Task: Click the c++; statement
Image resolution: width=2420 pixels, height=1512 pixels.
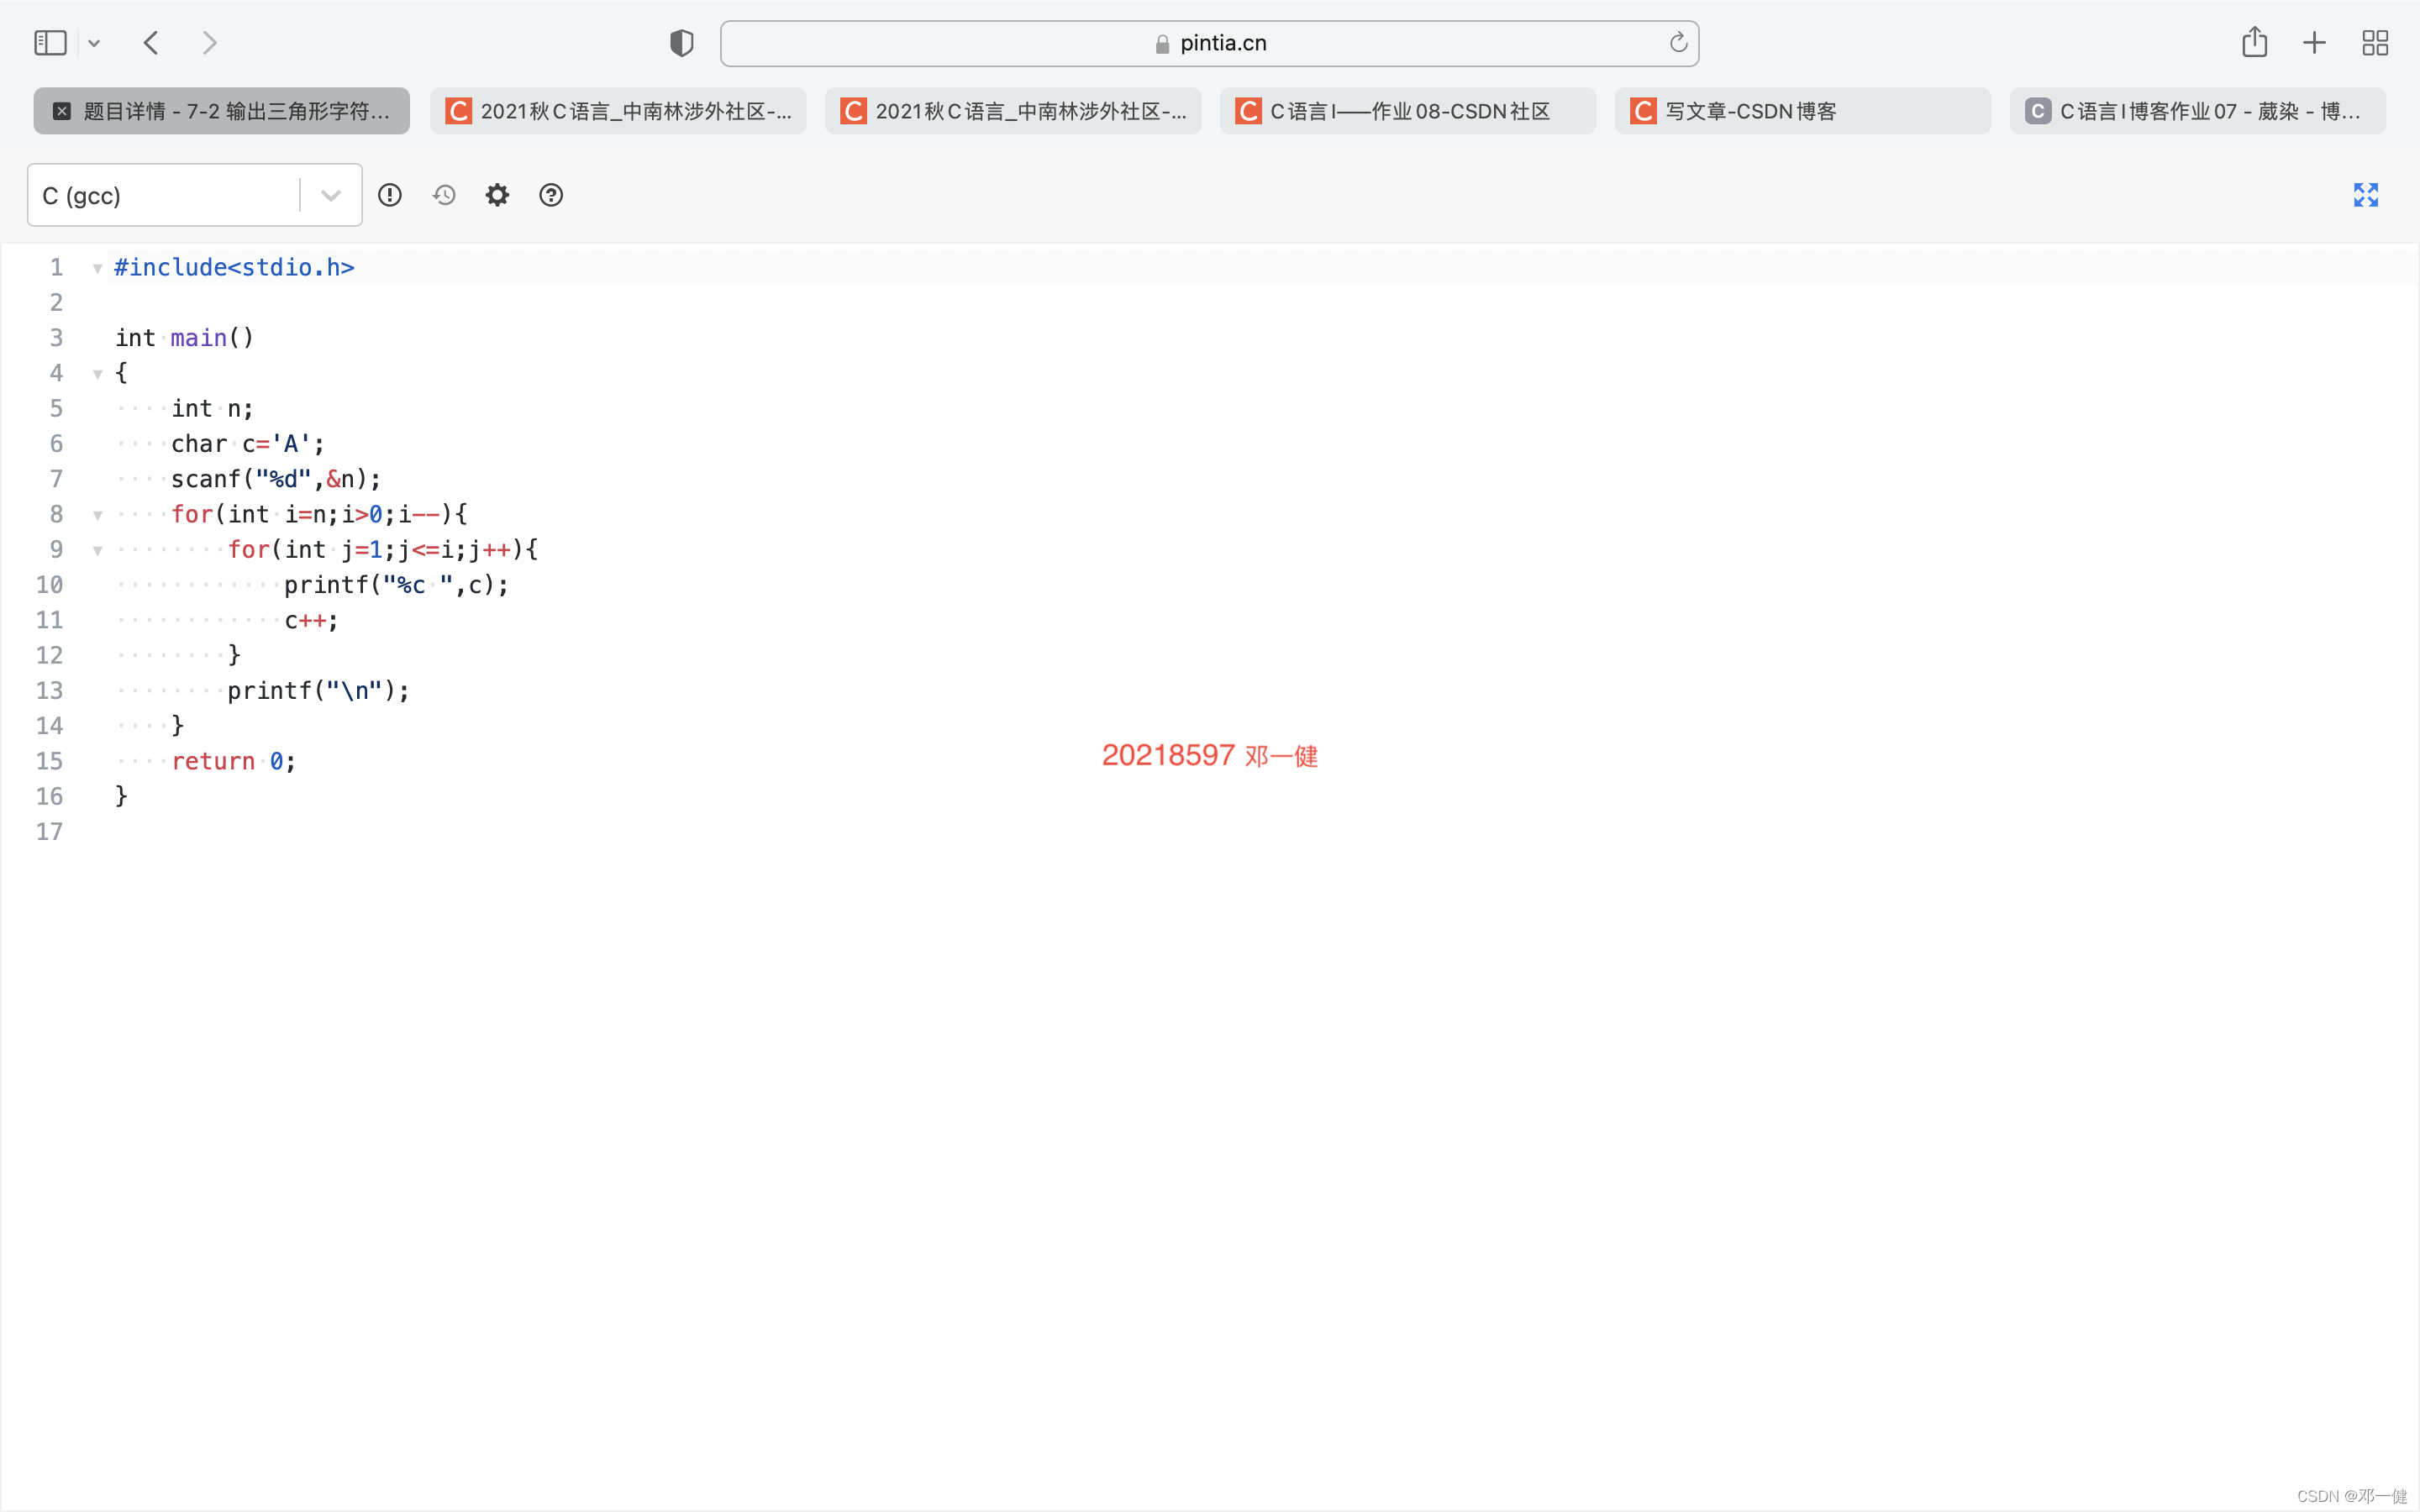Action: coord(312,620)
